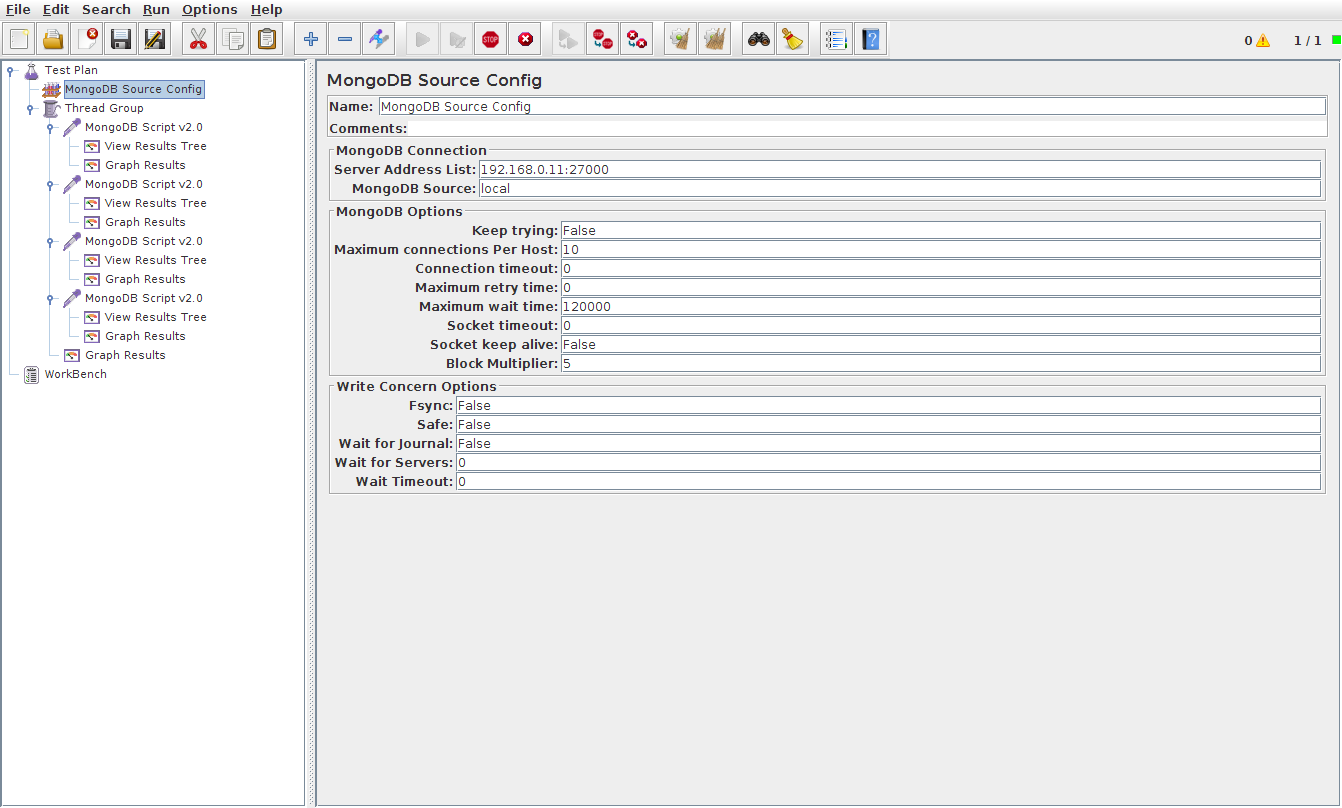
Task: Select Thread Group in the tree
Action: (x=104, y=108)
